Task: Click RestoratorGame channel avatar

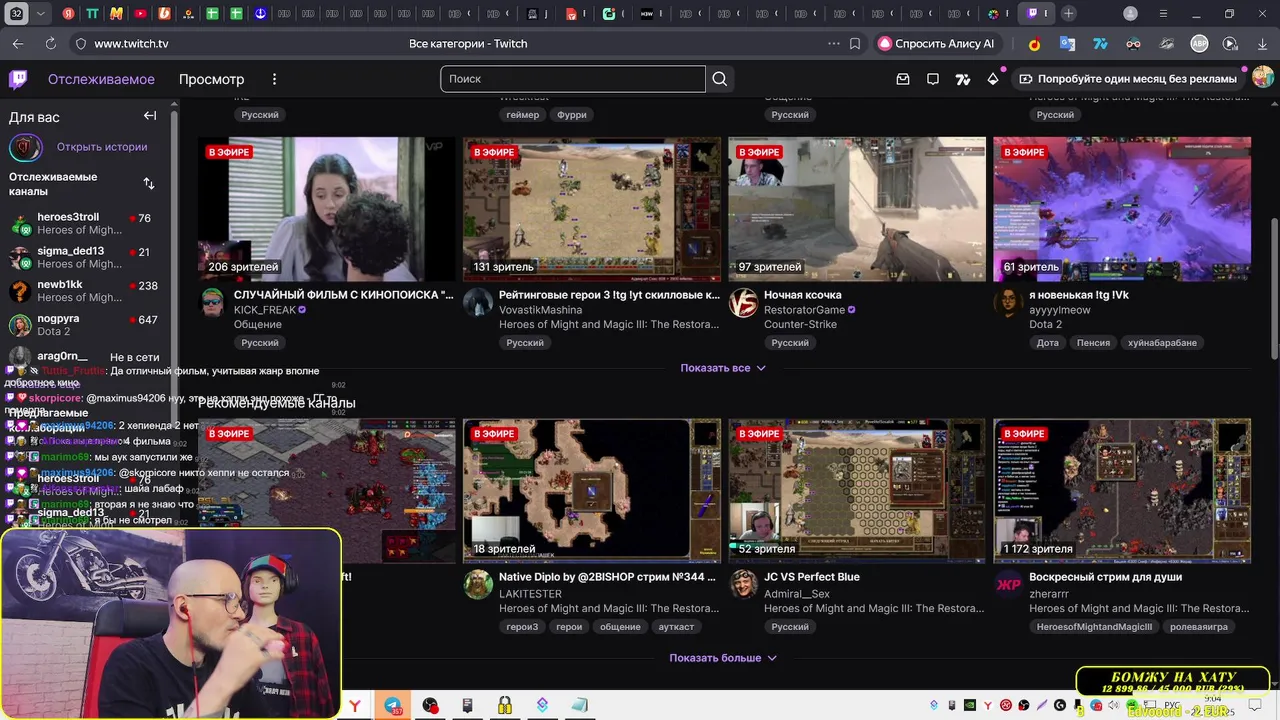Action: coord(743,303)
